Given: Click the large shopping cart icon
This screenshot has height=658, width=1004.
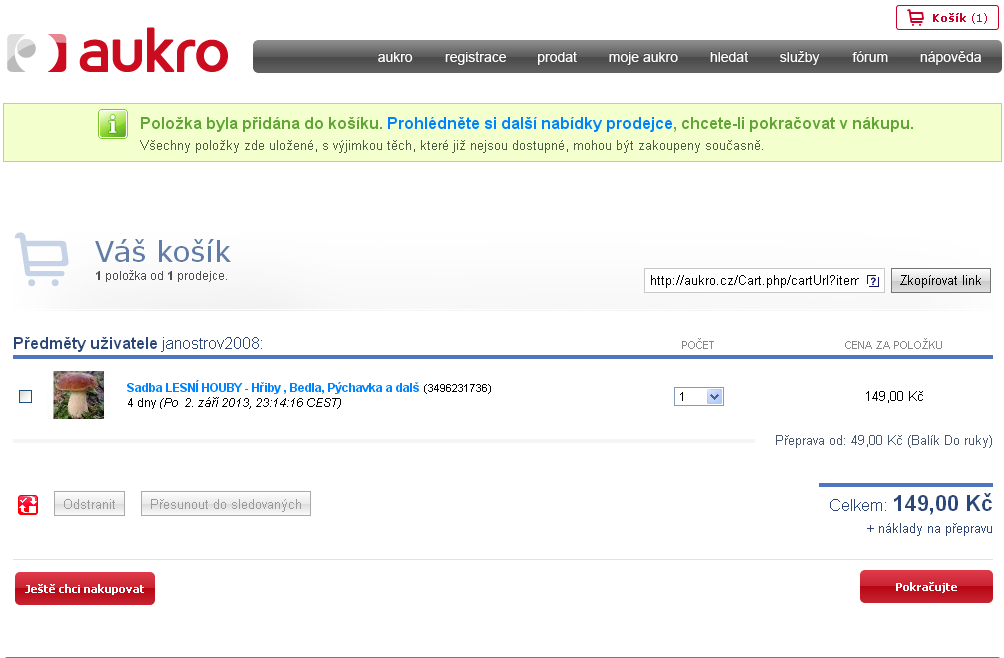Looking at the screenshot, I should (x=42, y=259).
